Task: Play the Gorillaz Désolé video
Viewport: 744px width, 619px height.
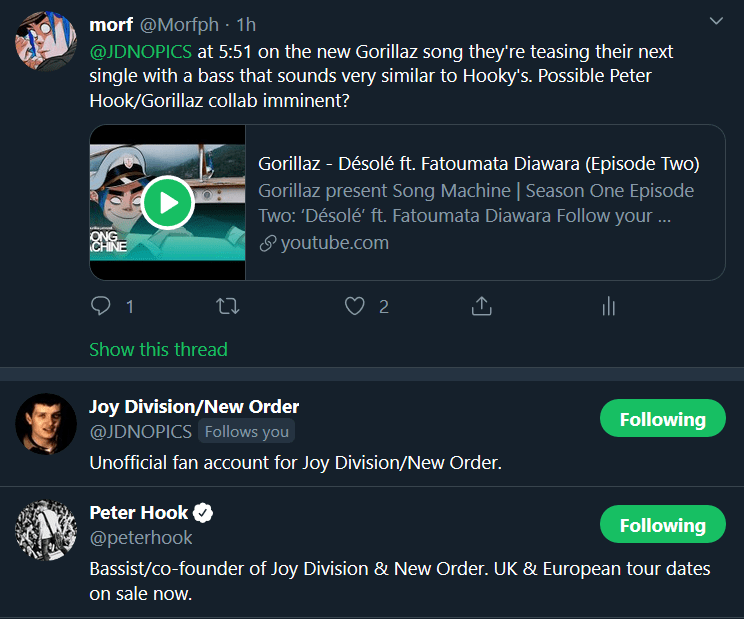Action: (167, 203)
